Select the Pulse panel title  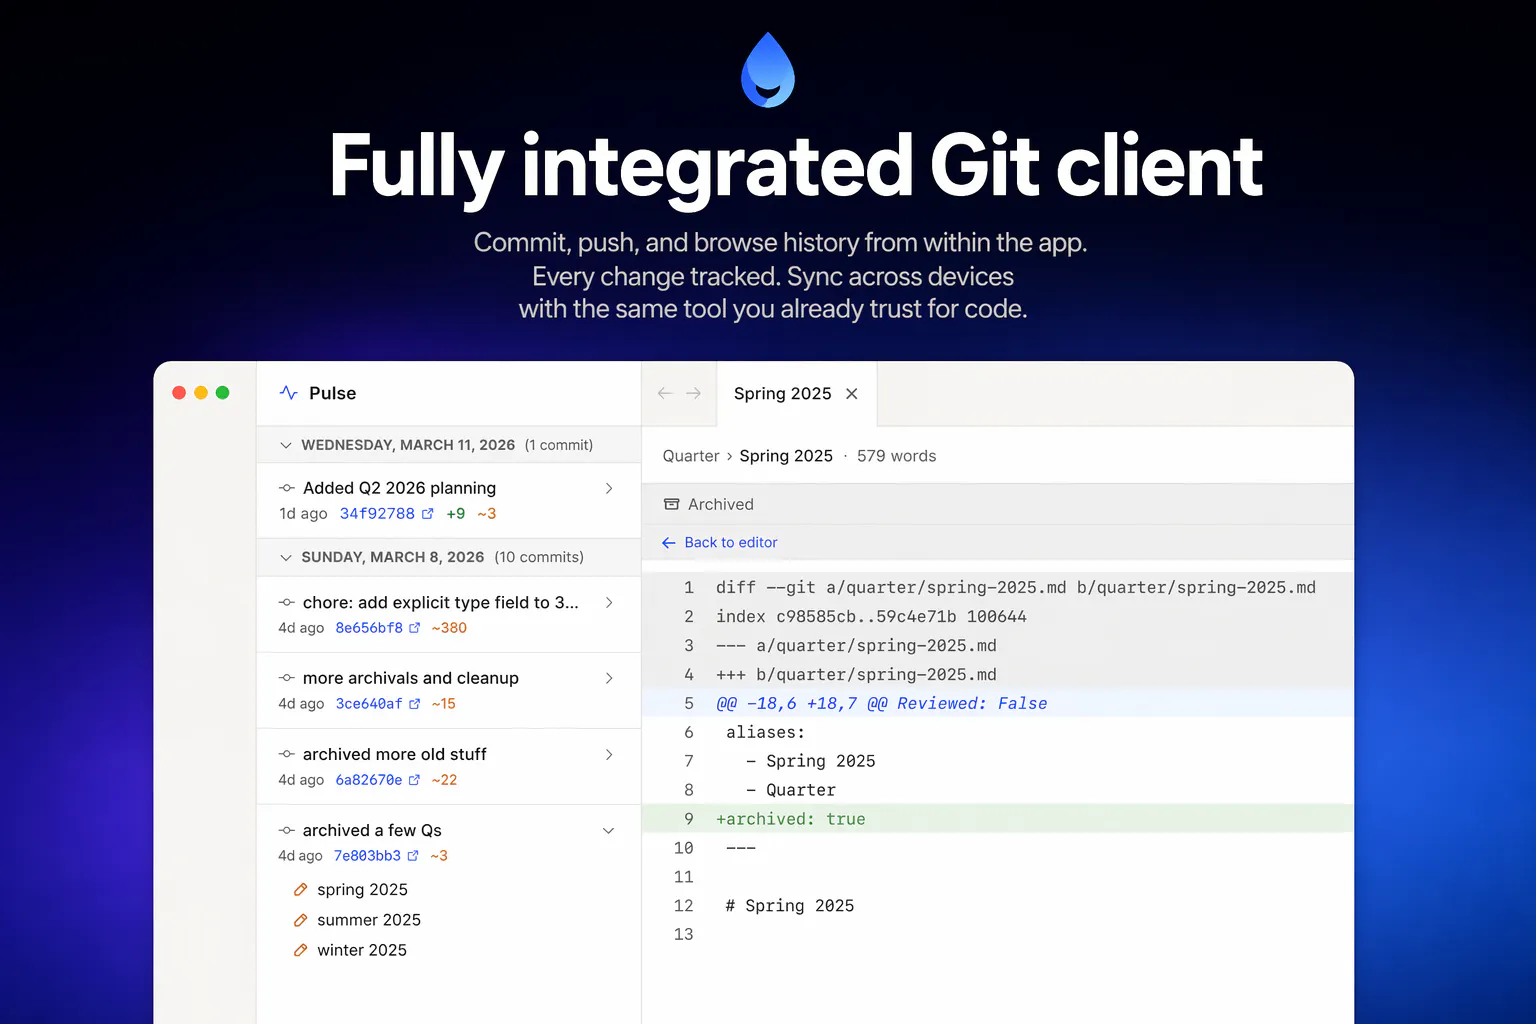pos(333,393)
